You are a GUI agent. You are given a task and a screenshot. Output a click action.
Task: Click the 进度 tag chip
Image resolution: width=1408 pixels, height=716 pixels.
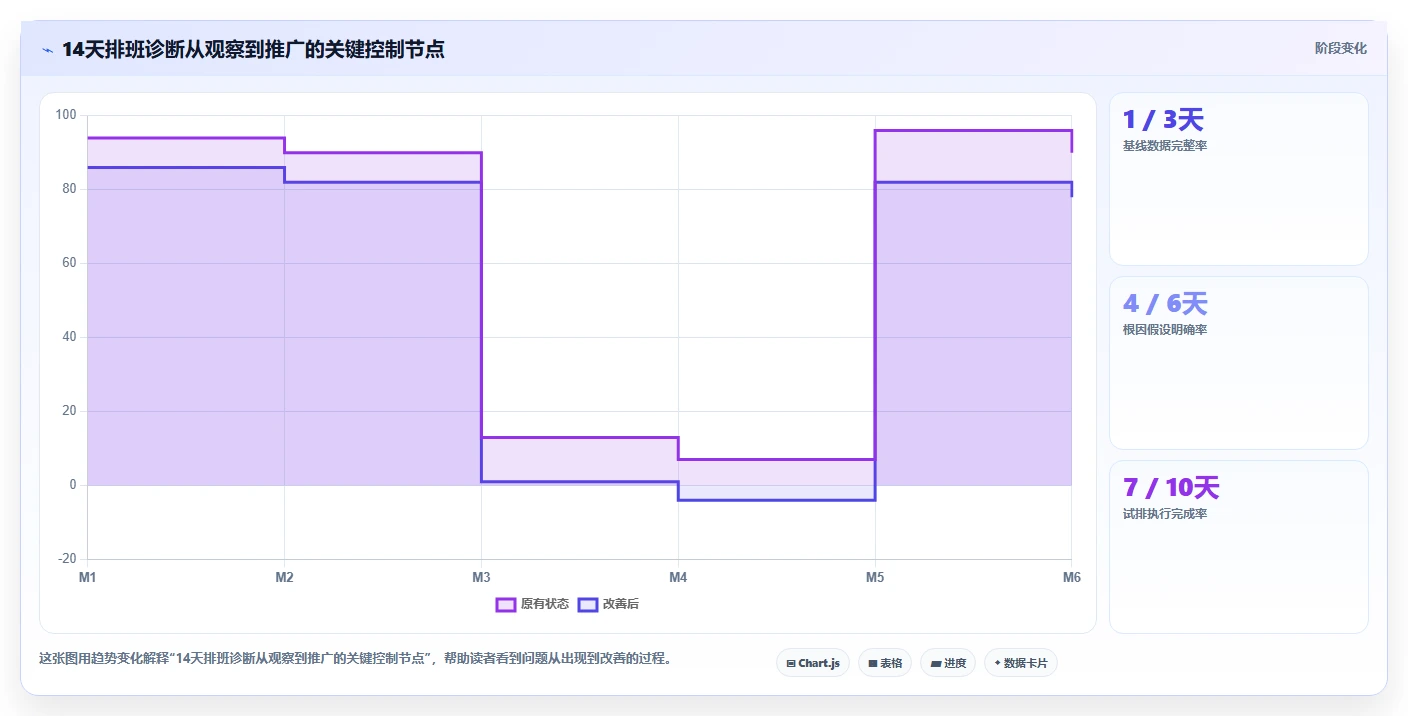(x=948, y=663)
